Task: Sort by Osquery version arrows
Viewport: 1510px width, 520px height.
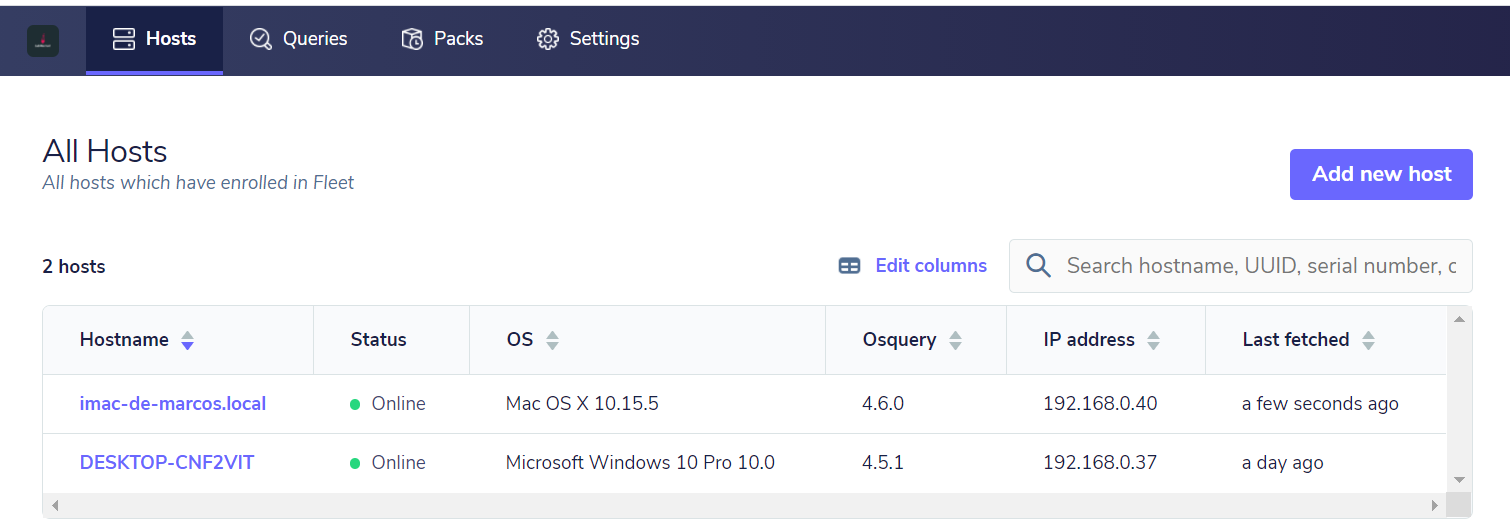Action: click(955, 341)
